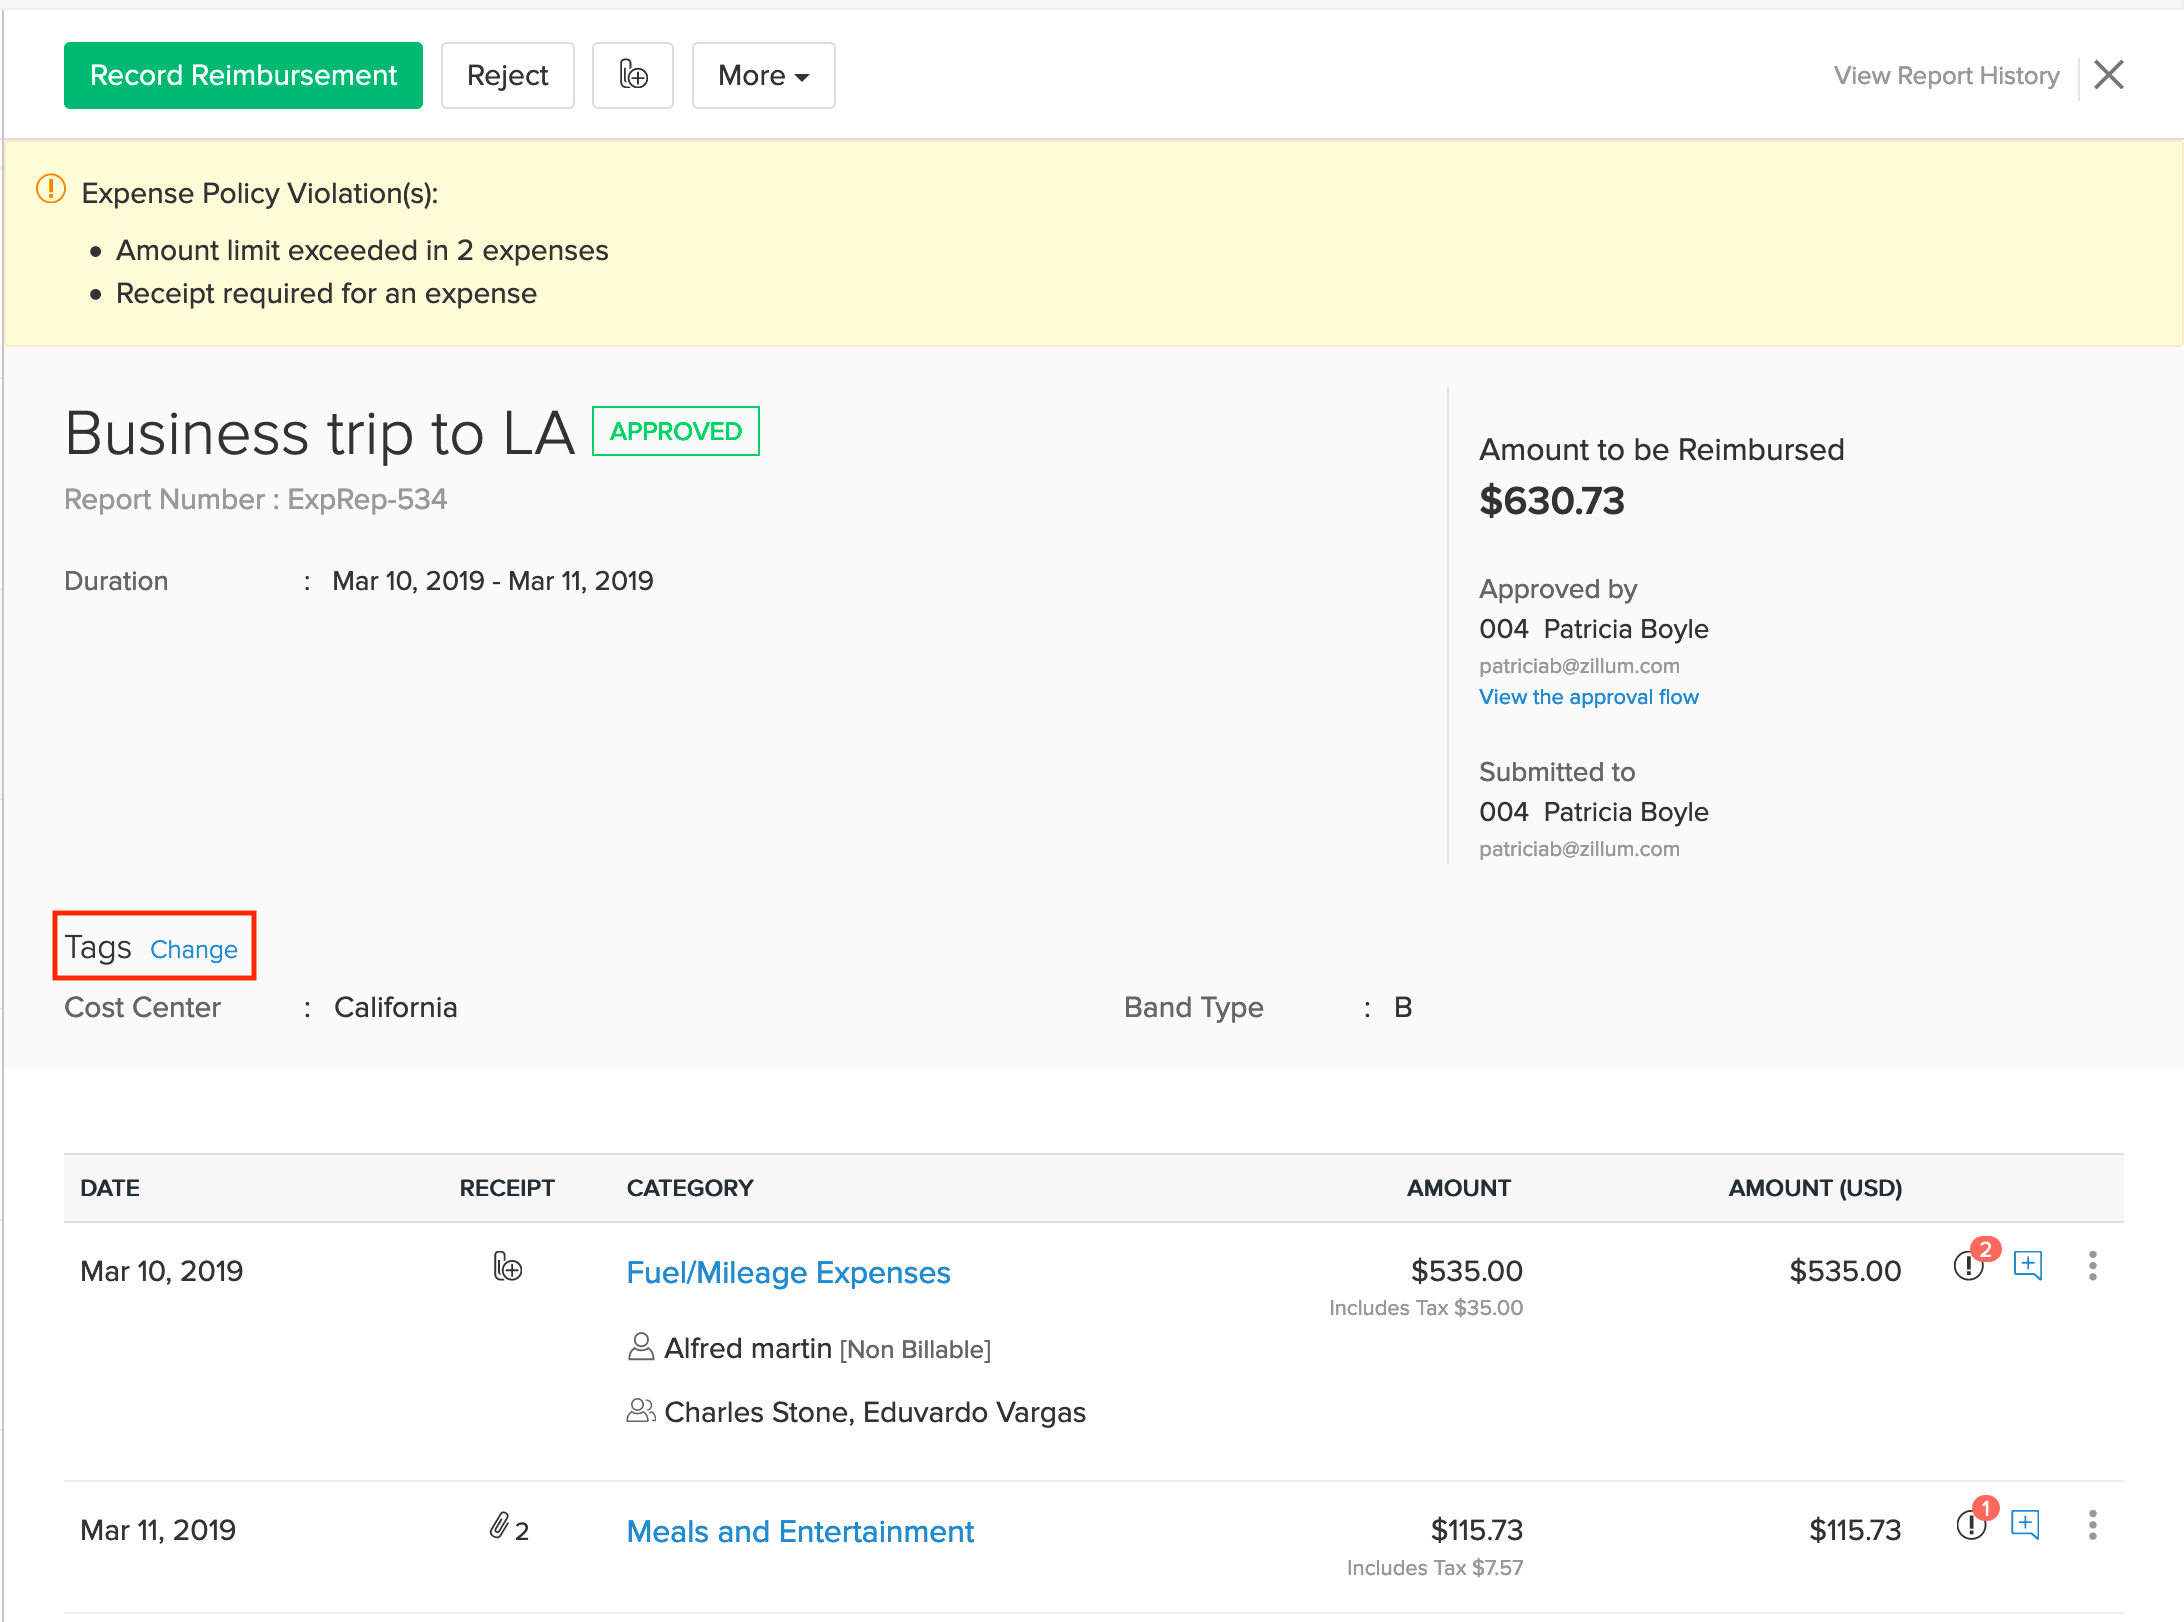Open receipt attachments for Meals expense
Screen dimensions: 2184x1622
coord(508,1527)
